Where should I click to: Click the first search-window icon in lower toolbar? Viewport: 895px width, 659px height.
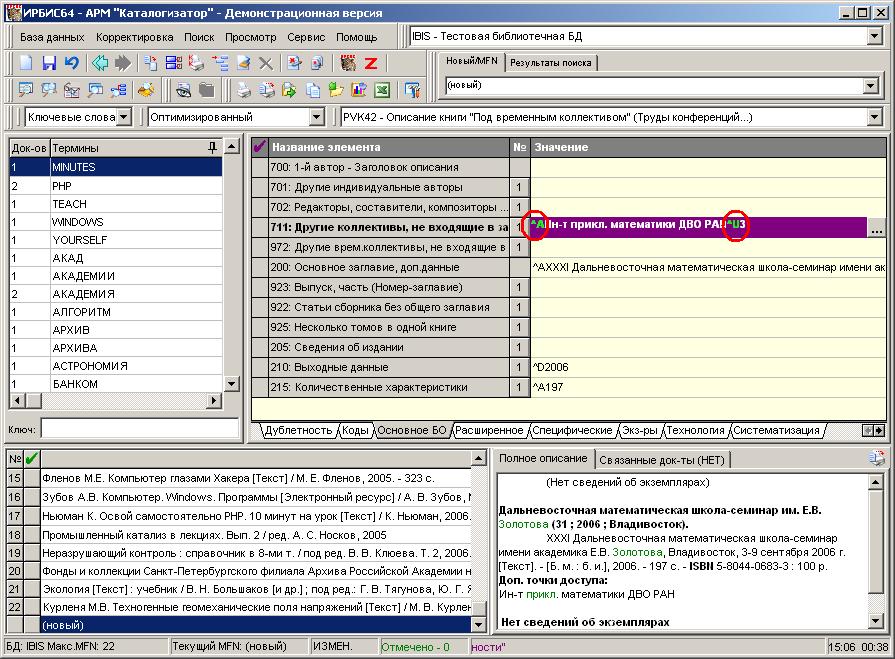26,90
